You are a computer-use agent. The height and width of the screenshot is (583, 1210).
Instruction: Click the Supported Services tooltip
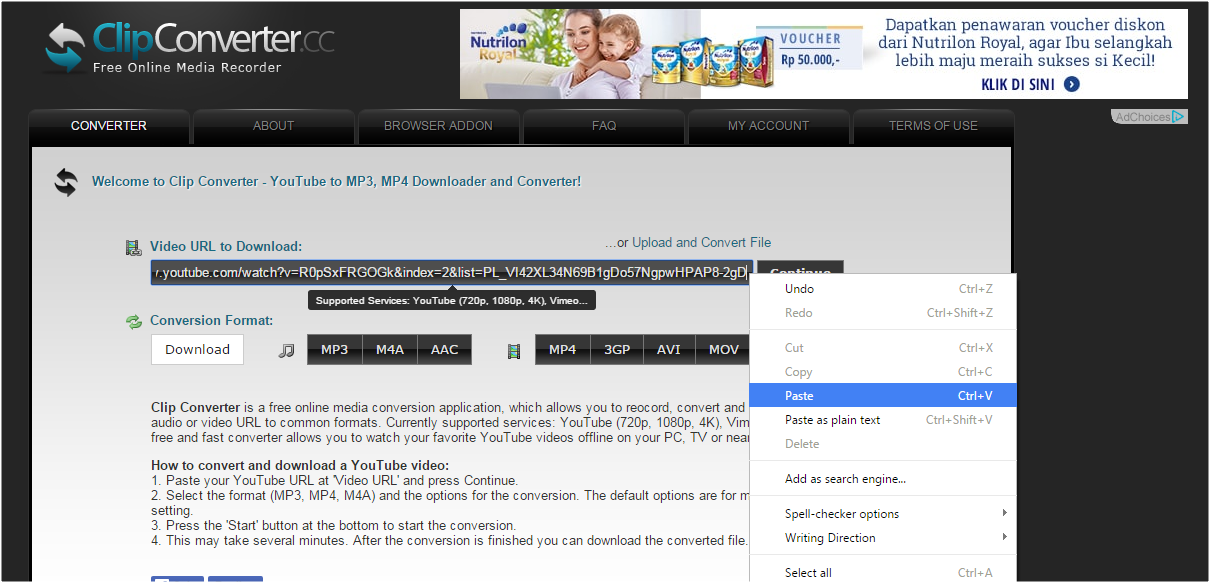pos(451,300)
